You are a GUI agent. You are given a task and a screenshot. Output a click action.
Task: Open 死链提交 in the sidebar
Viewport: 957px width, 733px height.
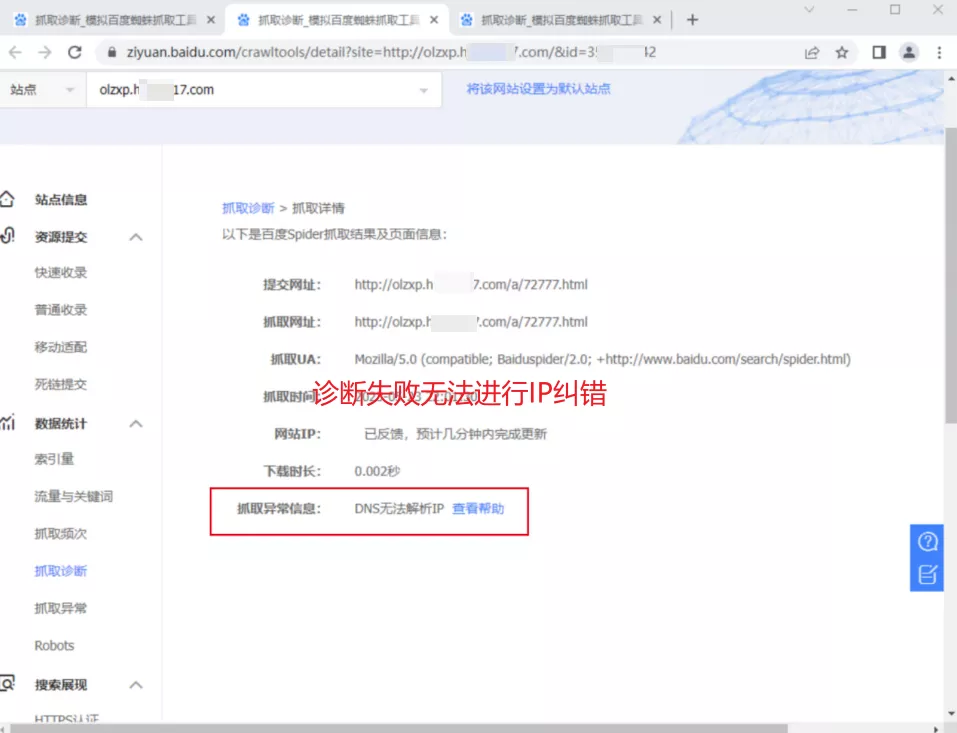[x=61, y=384]
